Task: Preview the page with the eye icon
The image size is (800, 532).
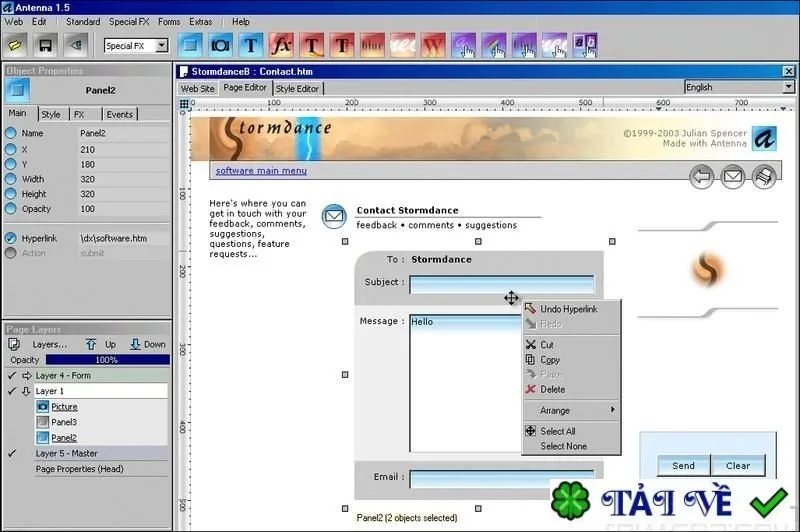Action: pos(76,45)
